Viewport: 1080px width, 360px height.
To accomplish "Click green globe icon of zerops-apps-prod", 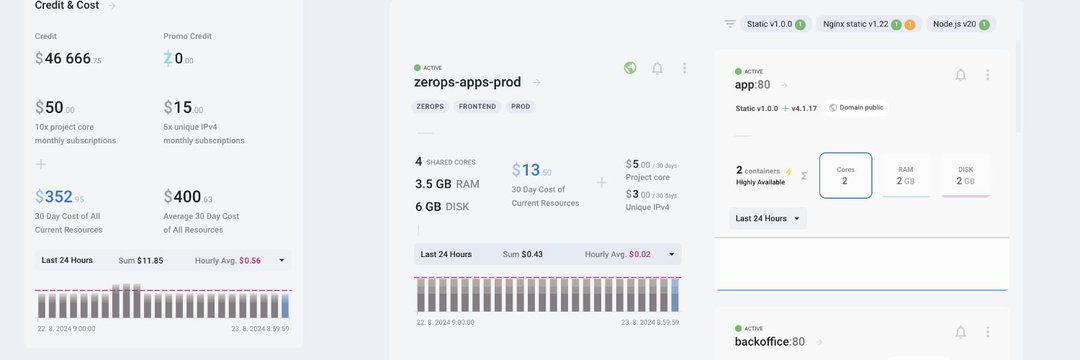I will tap(630, 68).
